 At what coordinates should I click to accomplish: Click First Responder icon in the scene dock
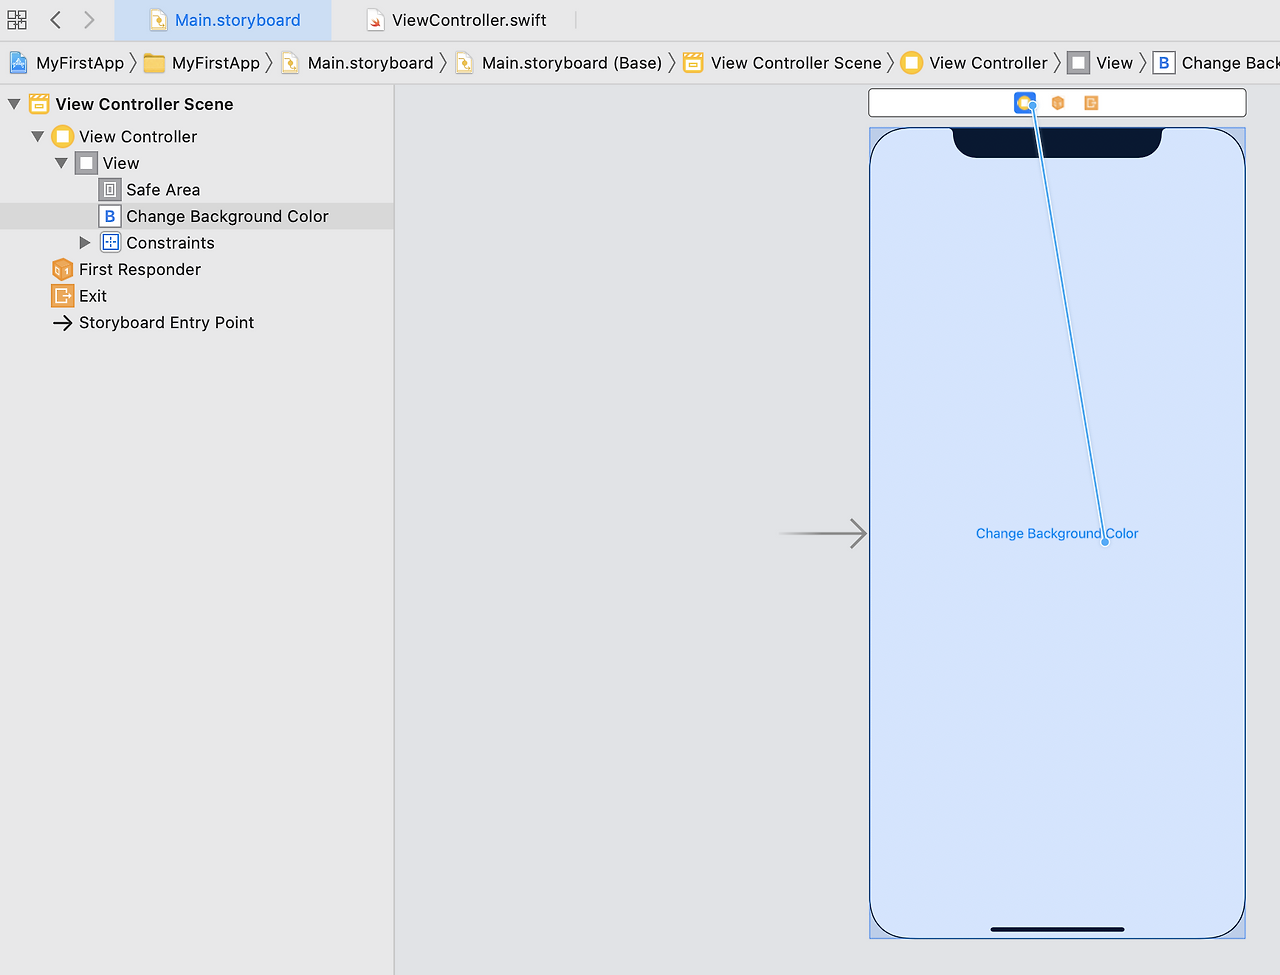[x=1058, y=103]
